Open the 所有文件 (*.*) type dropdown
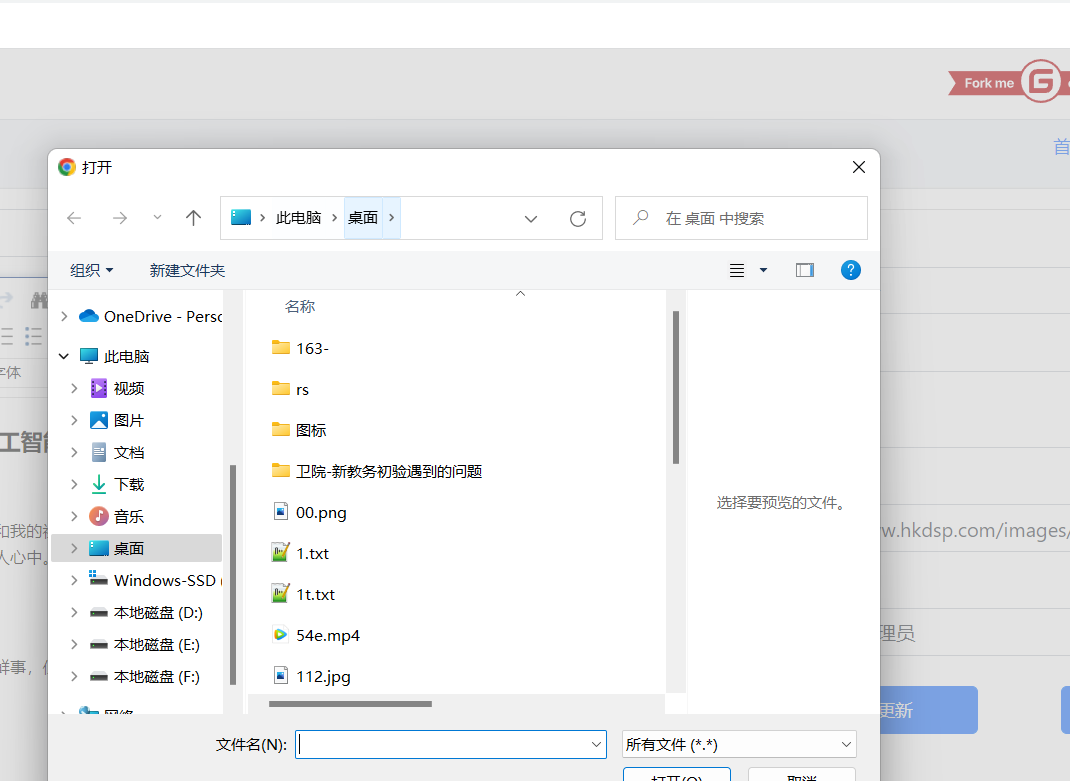 pyautogui.click(x=740, y=744)
